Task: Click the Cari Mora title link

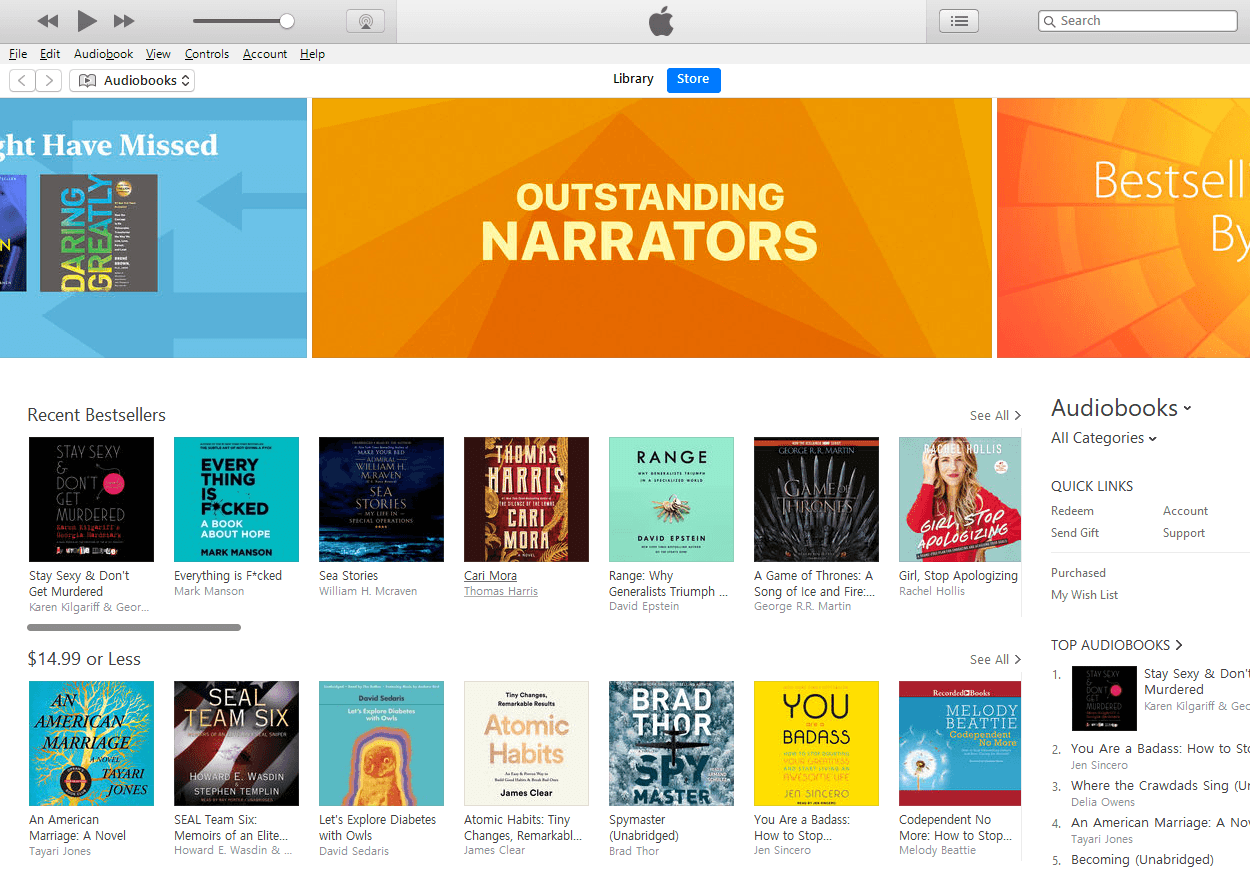Action: (x=490, y=576)
